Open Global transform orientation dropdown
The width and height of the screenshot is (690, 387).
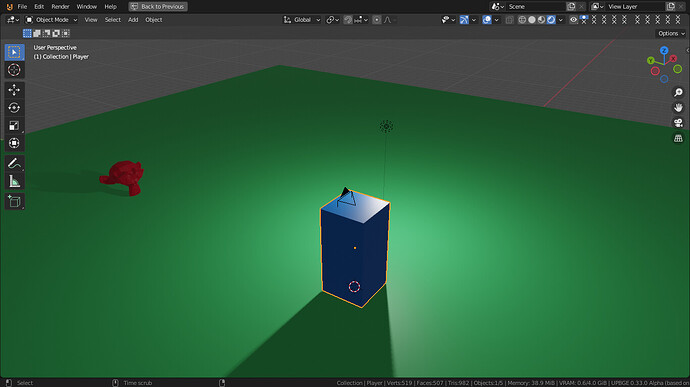[x=301, y=20]
